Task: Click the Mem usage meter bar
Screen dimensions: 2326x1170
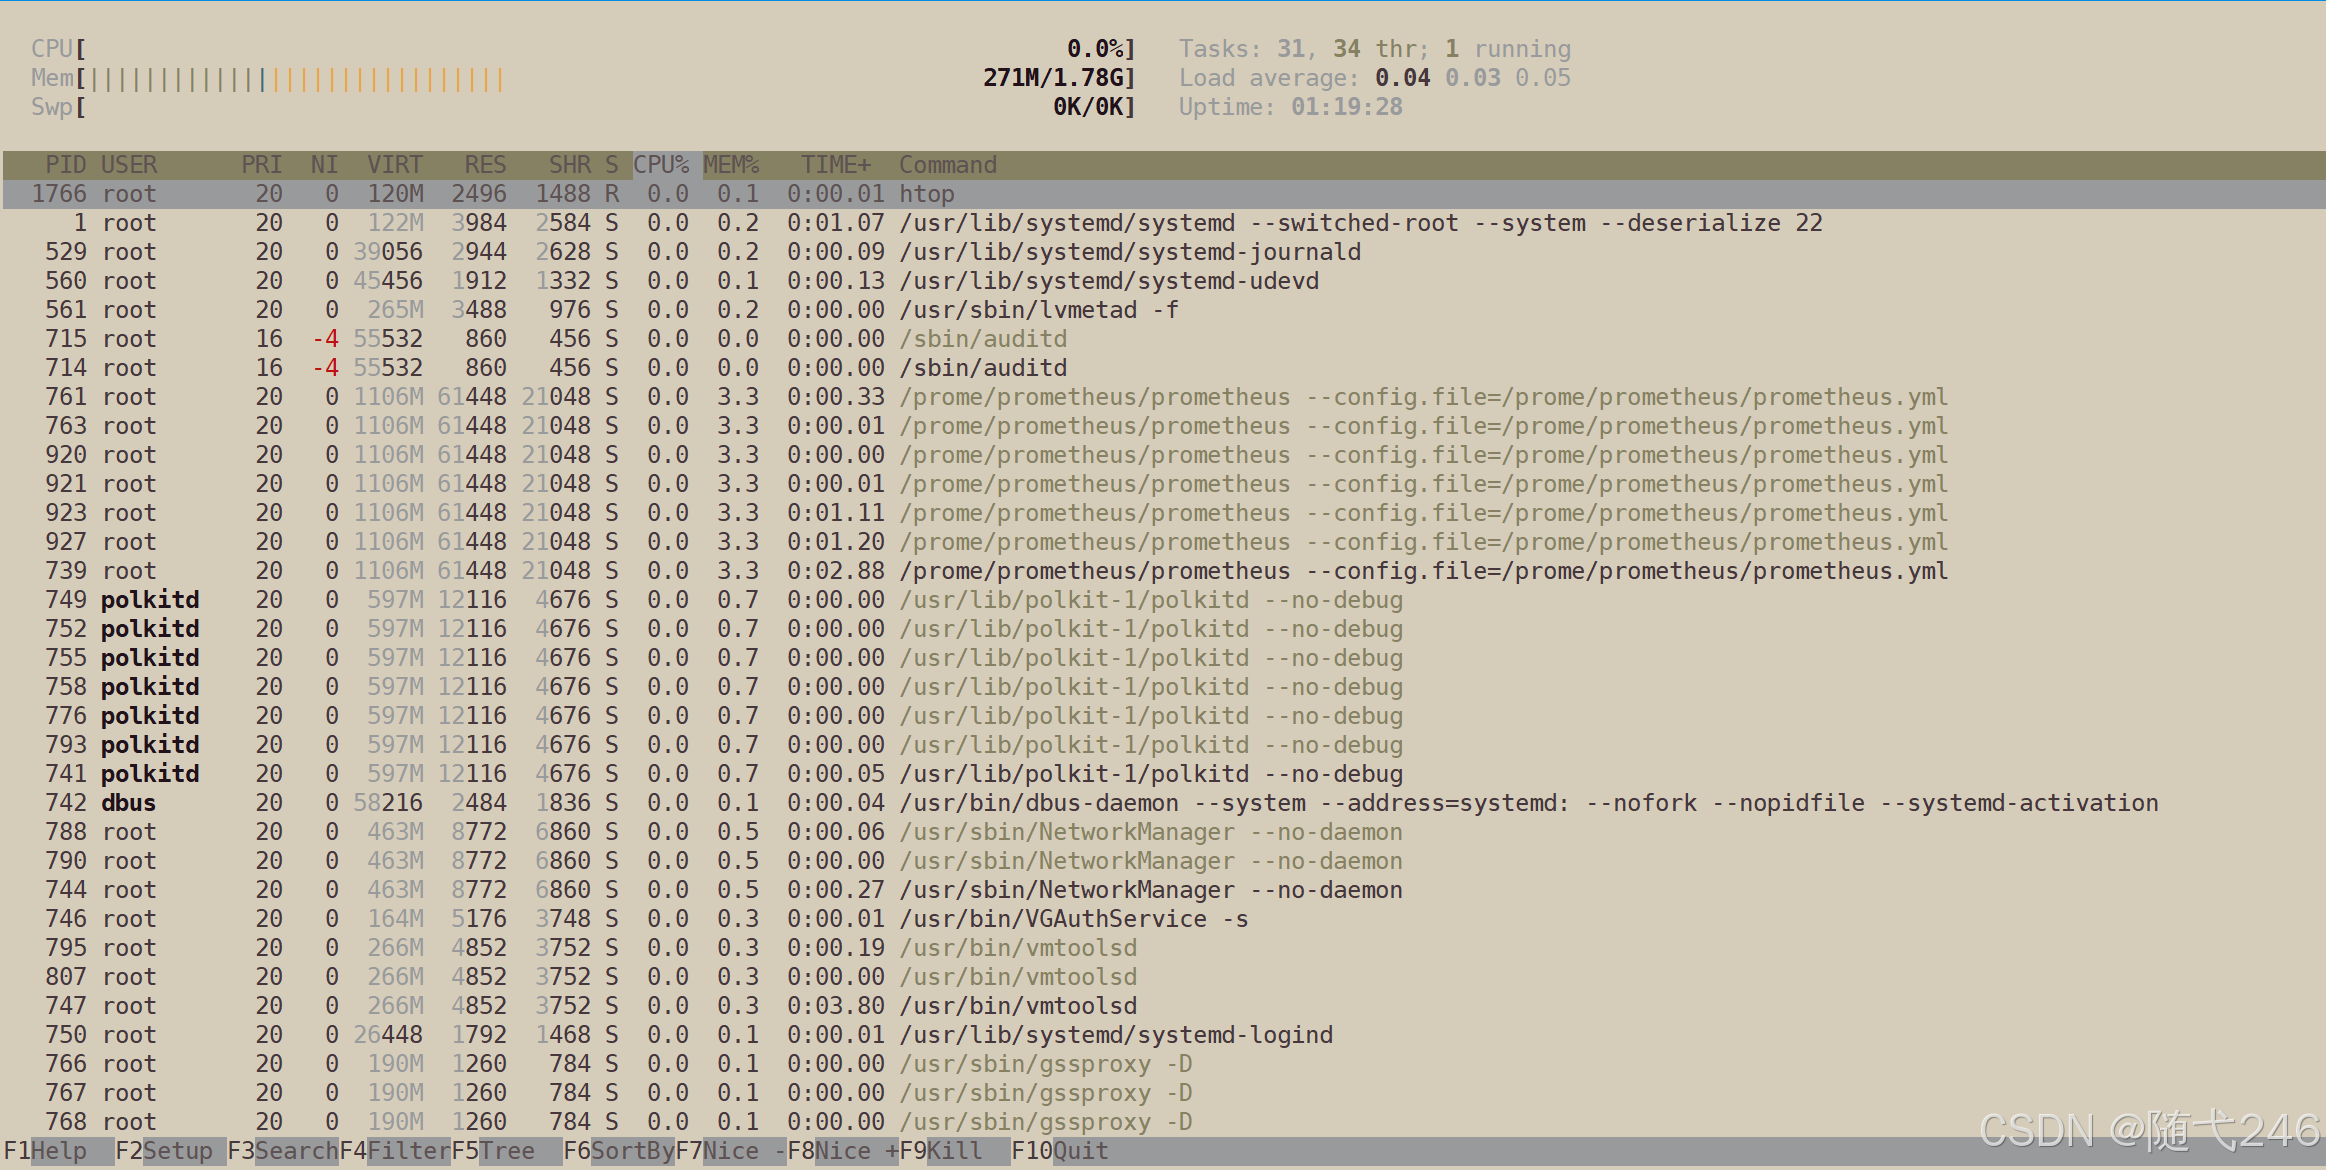Action: (300, 79)
